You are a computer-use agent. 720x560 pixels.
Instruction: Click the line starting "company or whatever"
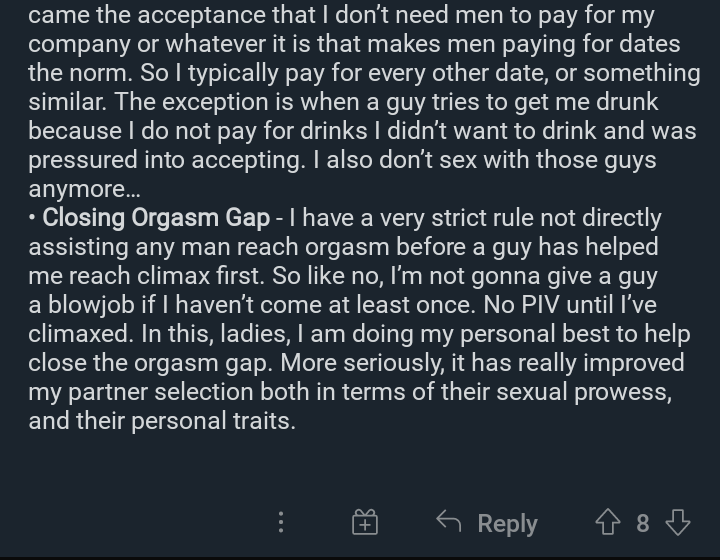(354, 45)
